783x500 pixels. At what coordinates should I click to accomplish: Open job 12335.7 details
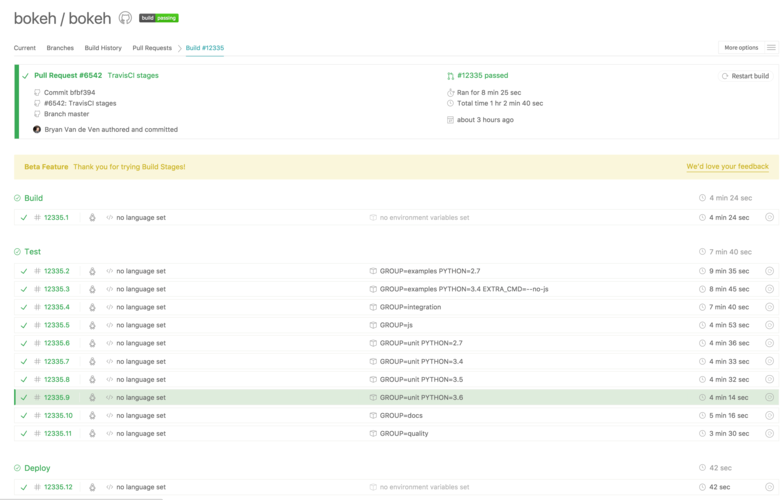tap(56, 361)
